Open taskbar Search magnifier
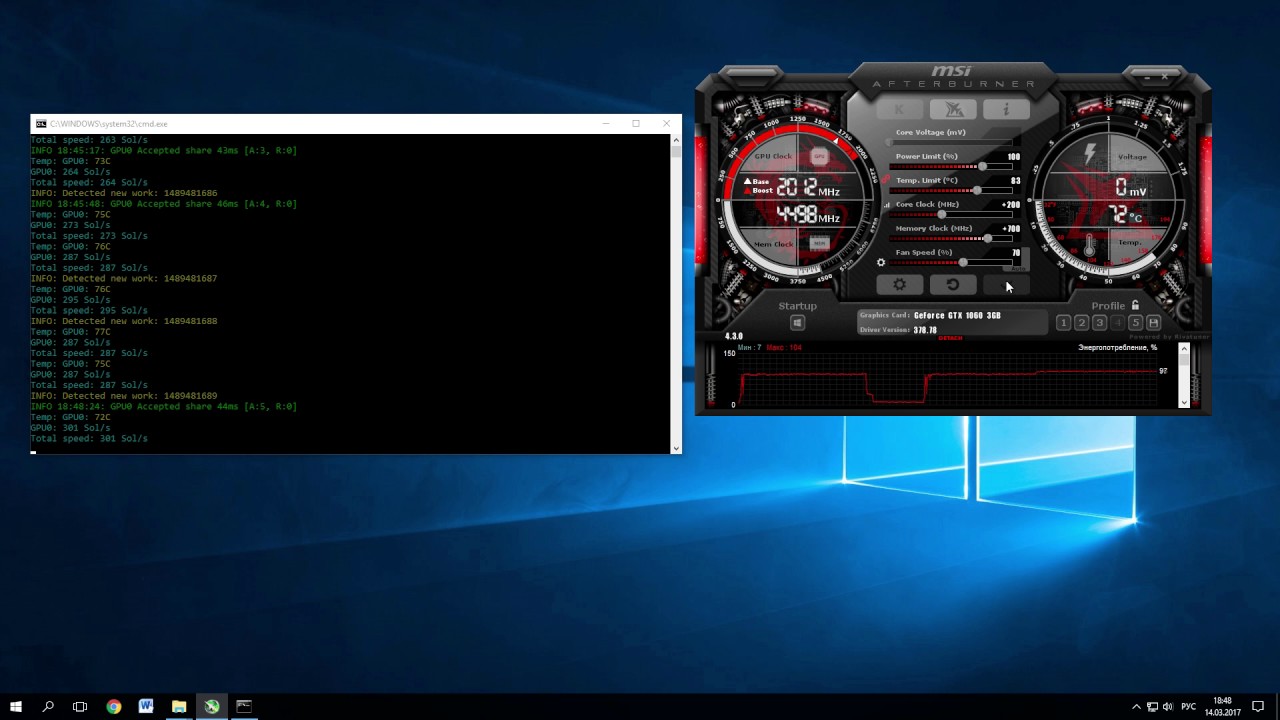1280x720 pixels. [x=48, y=706]
